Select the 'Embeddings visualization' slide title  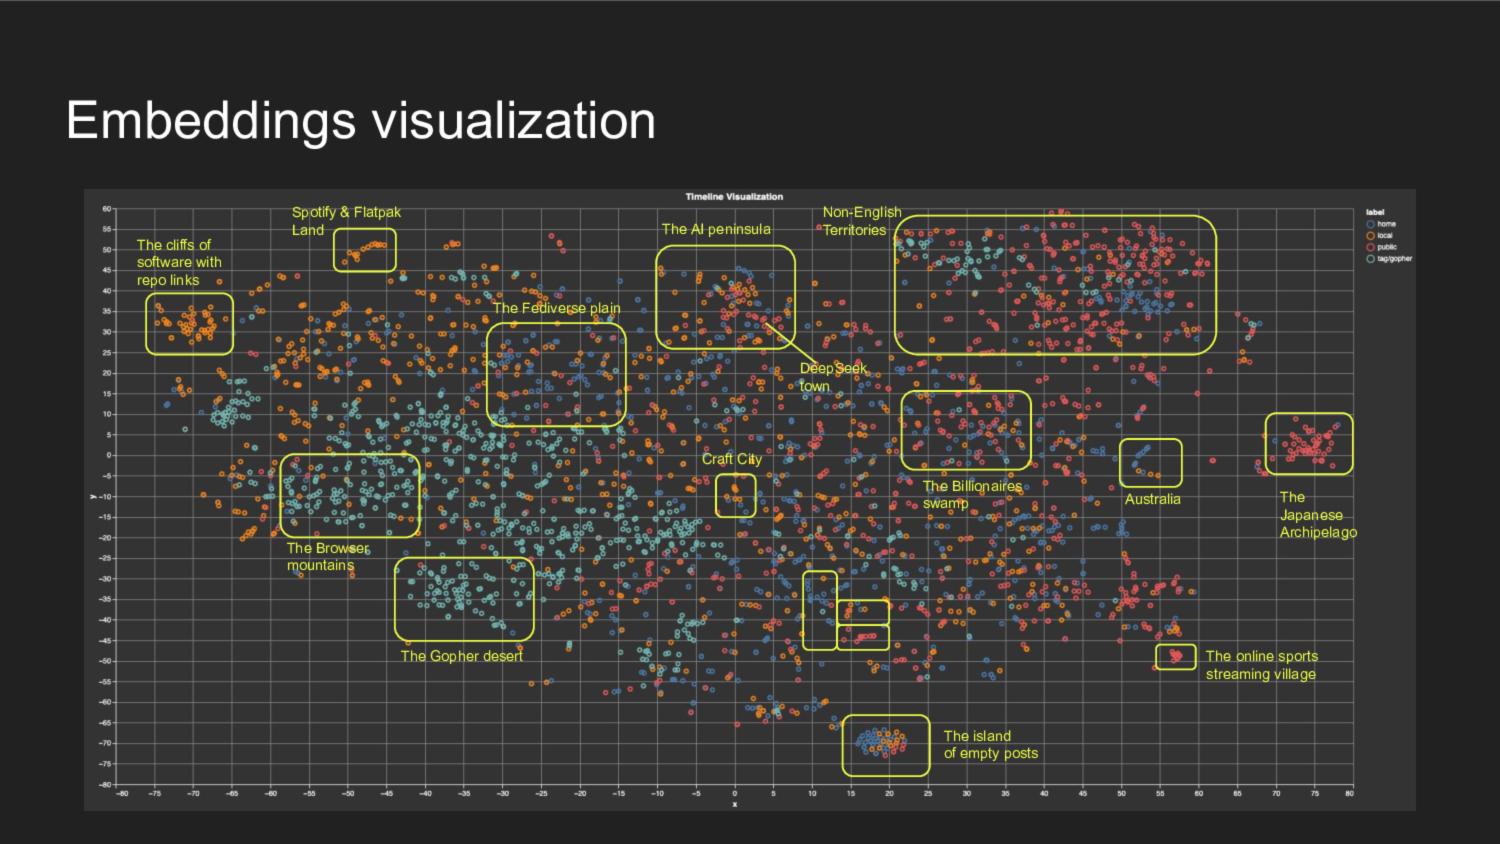click(360, 120)
